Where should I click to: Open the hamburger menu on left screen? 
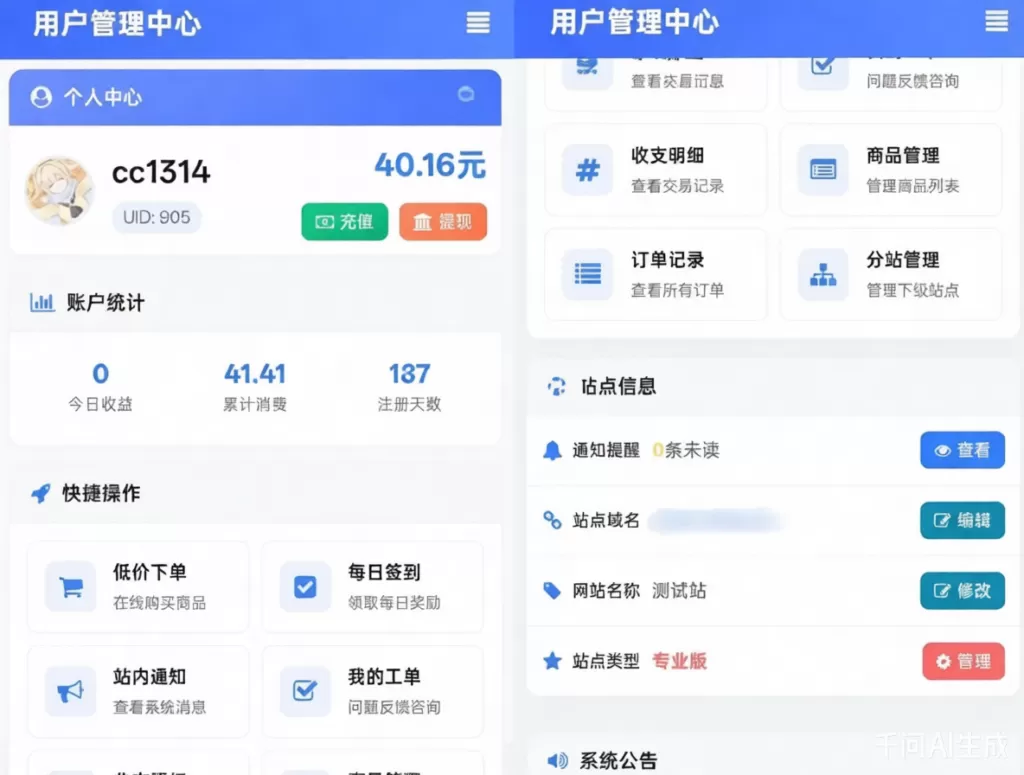coord(478,23)
